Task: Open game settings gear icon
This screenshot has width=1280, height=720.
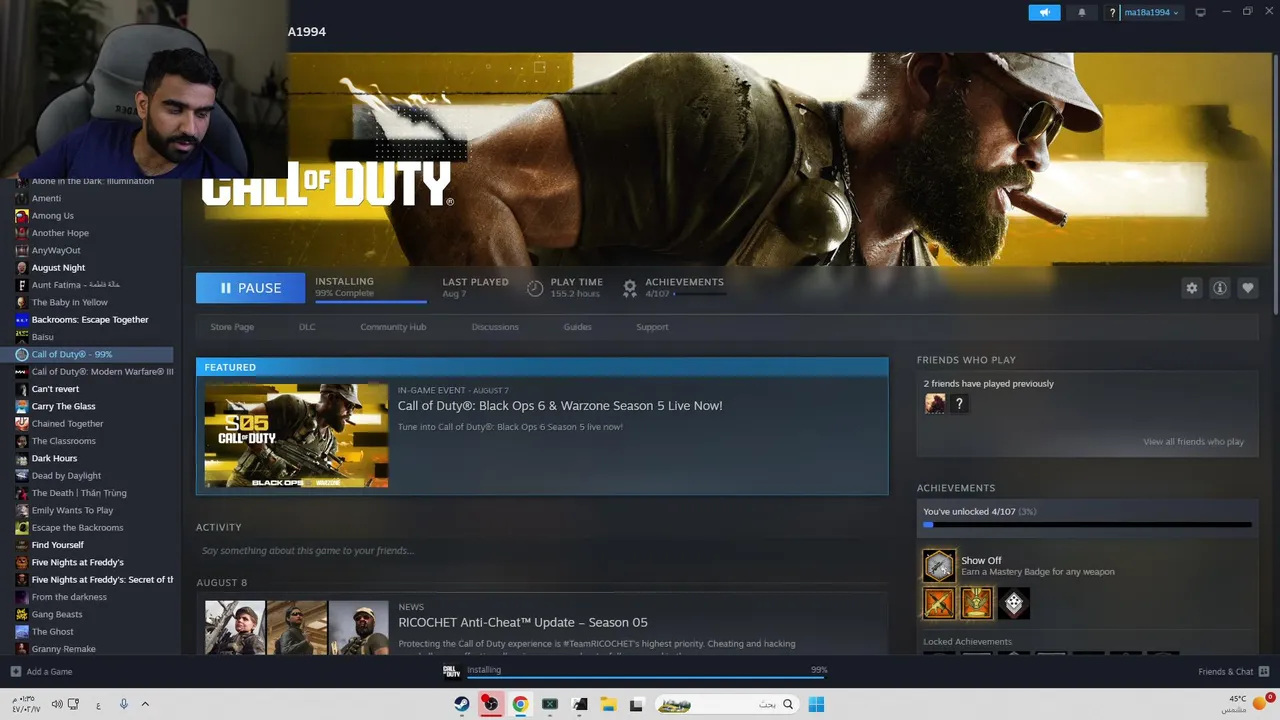Action: click(x=1192, y=288)
